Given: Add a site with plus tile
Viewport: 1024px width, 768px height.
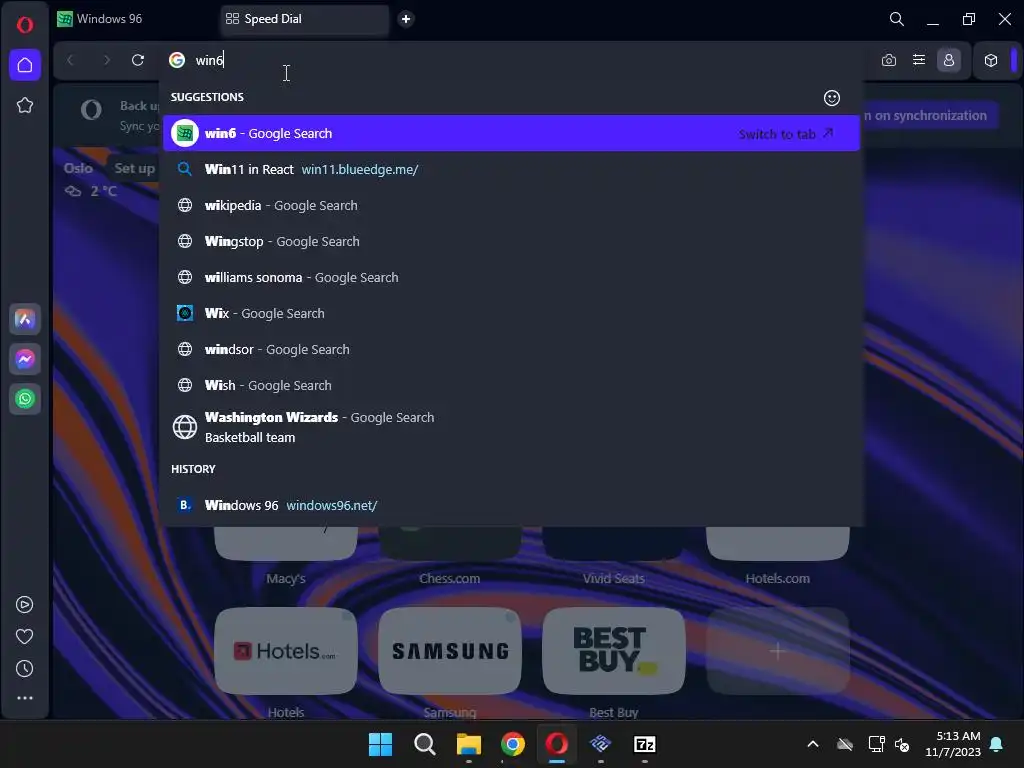Looking at the screenshot, I should 778,651.
